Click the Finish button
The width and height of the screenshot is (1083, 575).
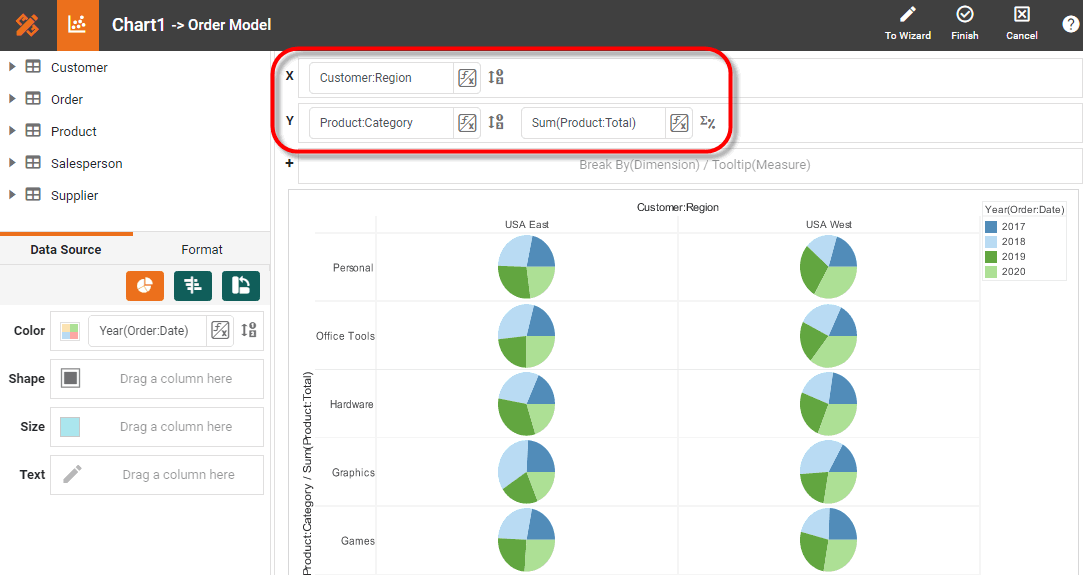click(x=965, y=24)
